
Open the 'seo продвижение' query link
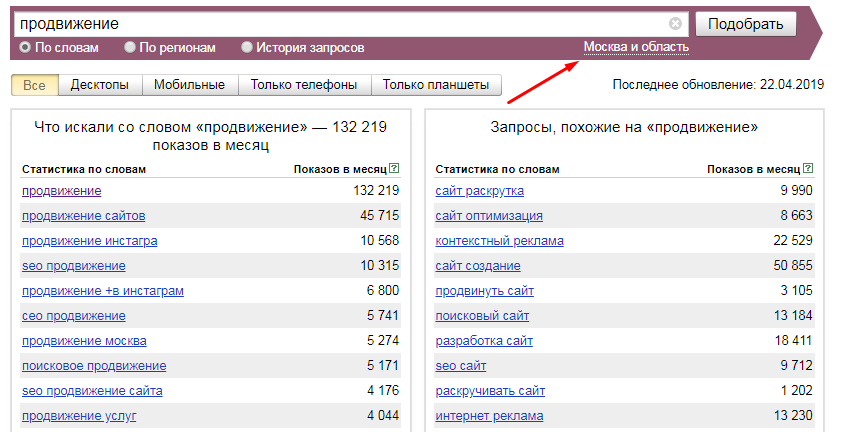pos(74,266)
